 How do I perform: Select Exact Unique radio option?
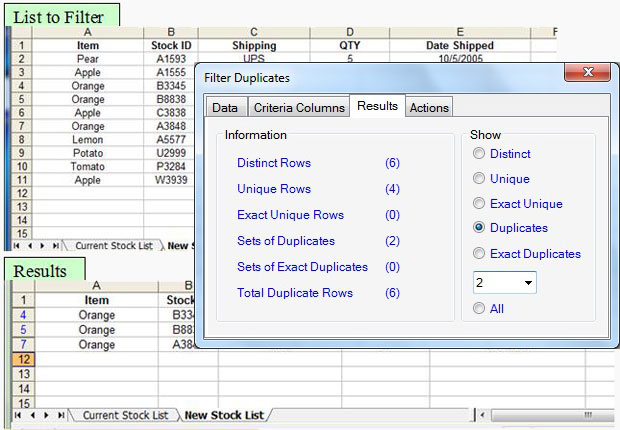[480, 204]
